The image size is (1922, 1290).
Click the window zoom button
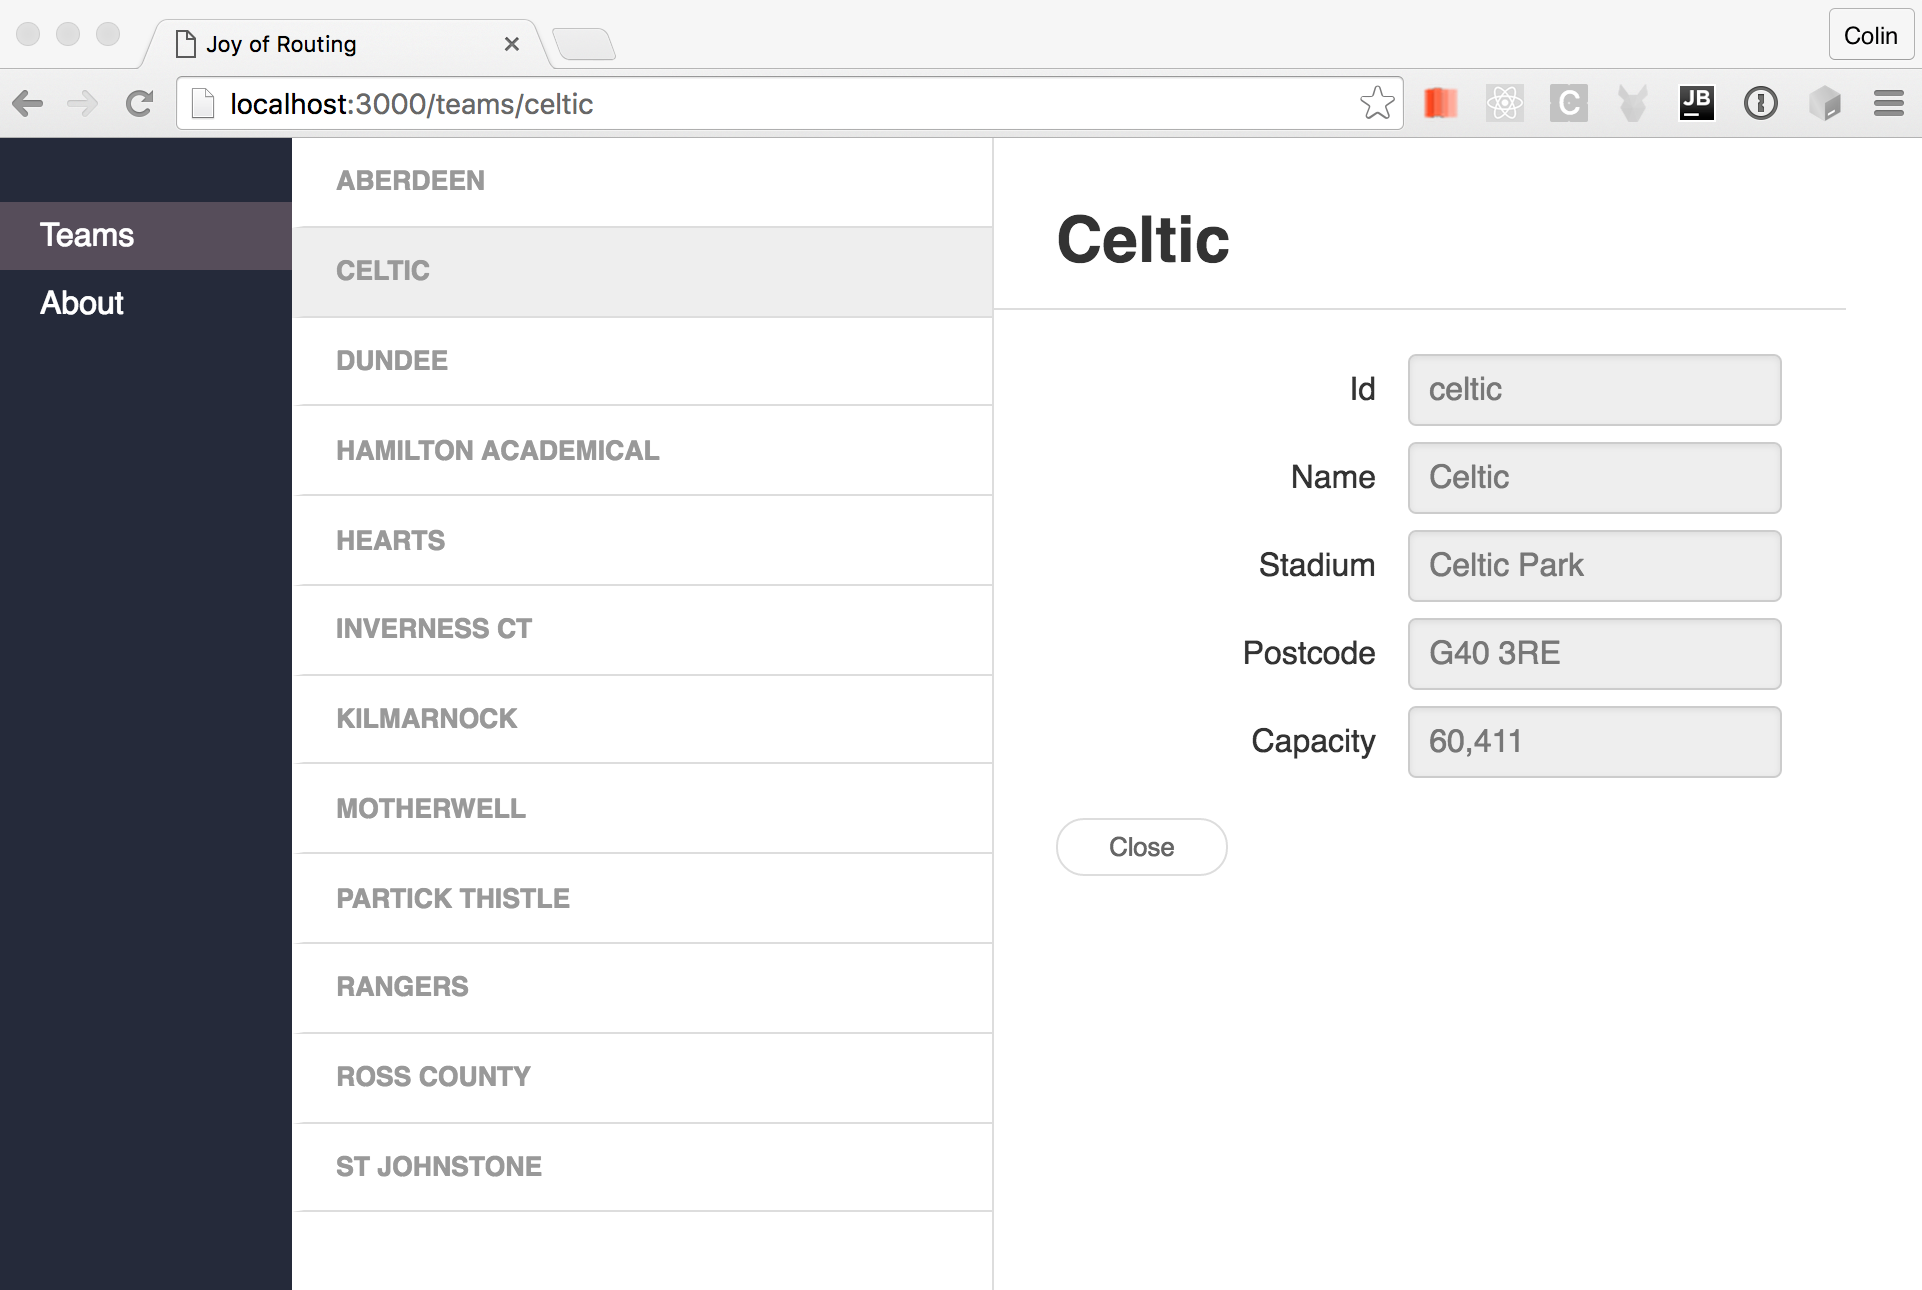(108, 34)
